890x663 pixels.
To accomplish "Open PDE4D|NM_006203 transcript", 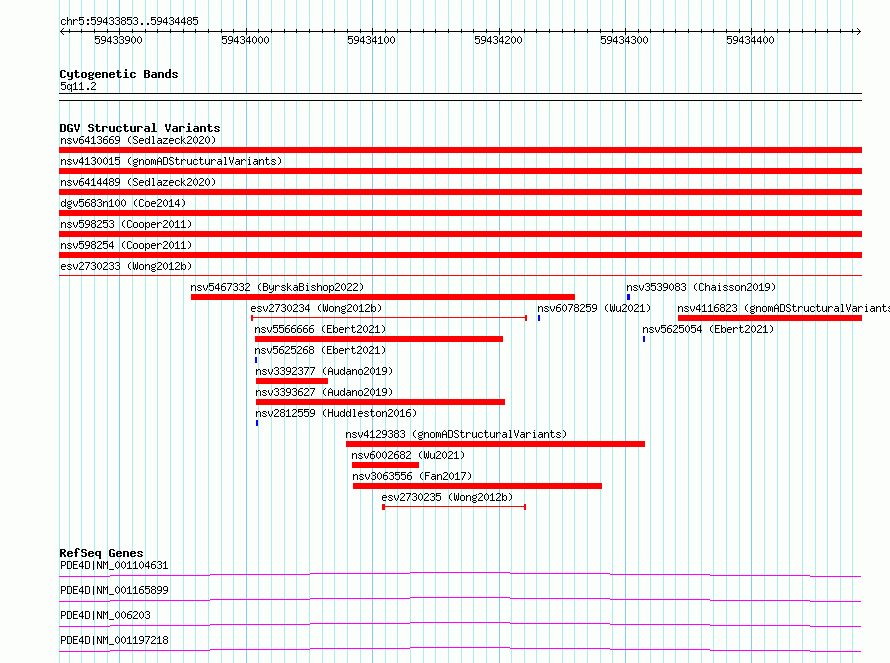I will point(105,615).
